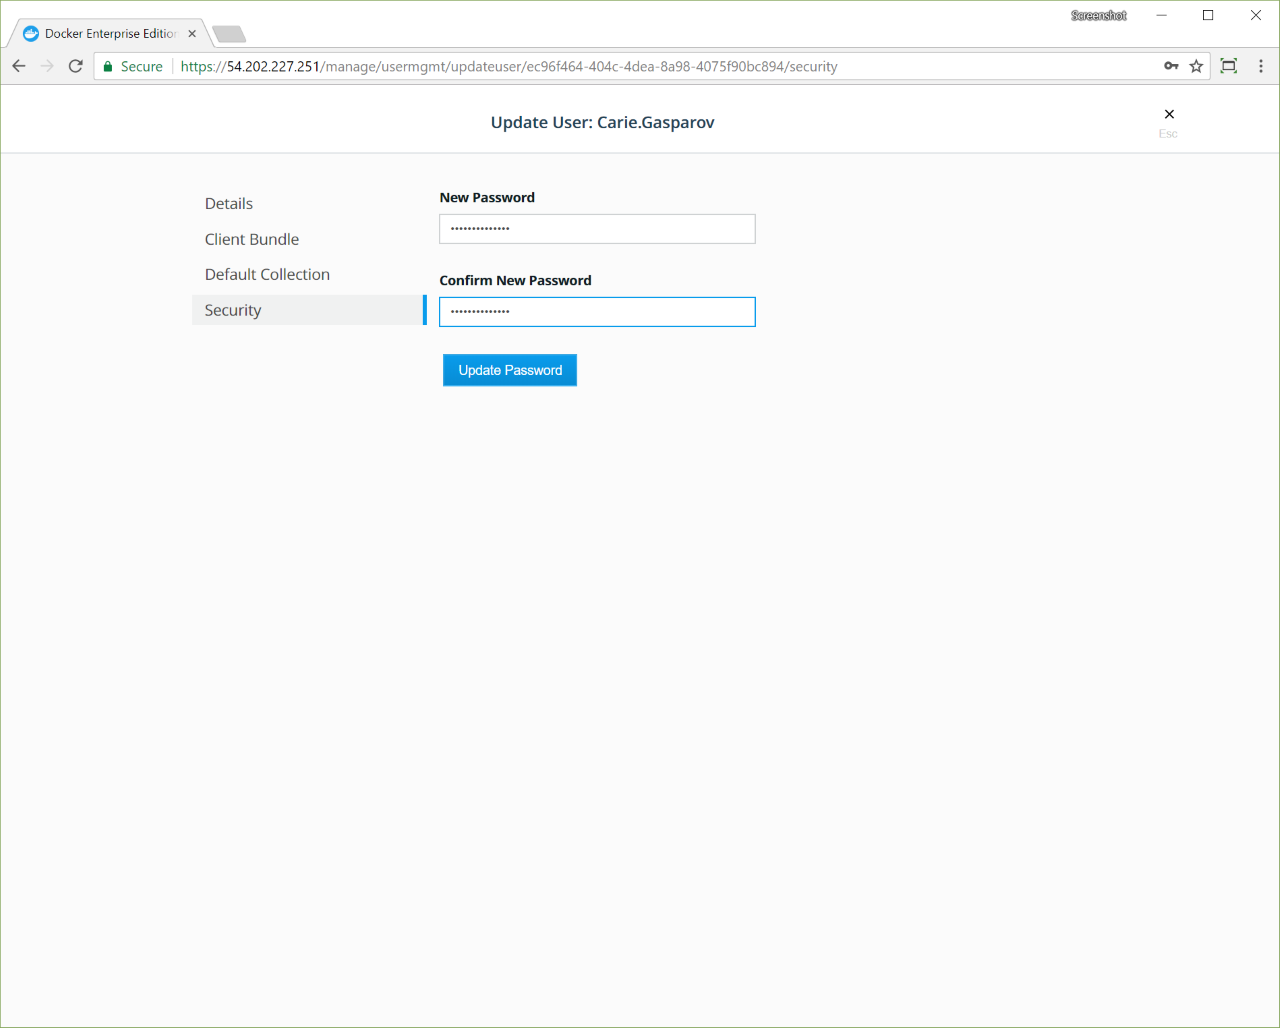Close the Docker Enterprise Edition tab
Viewport: 1280px width, 1028px height.
192,34
